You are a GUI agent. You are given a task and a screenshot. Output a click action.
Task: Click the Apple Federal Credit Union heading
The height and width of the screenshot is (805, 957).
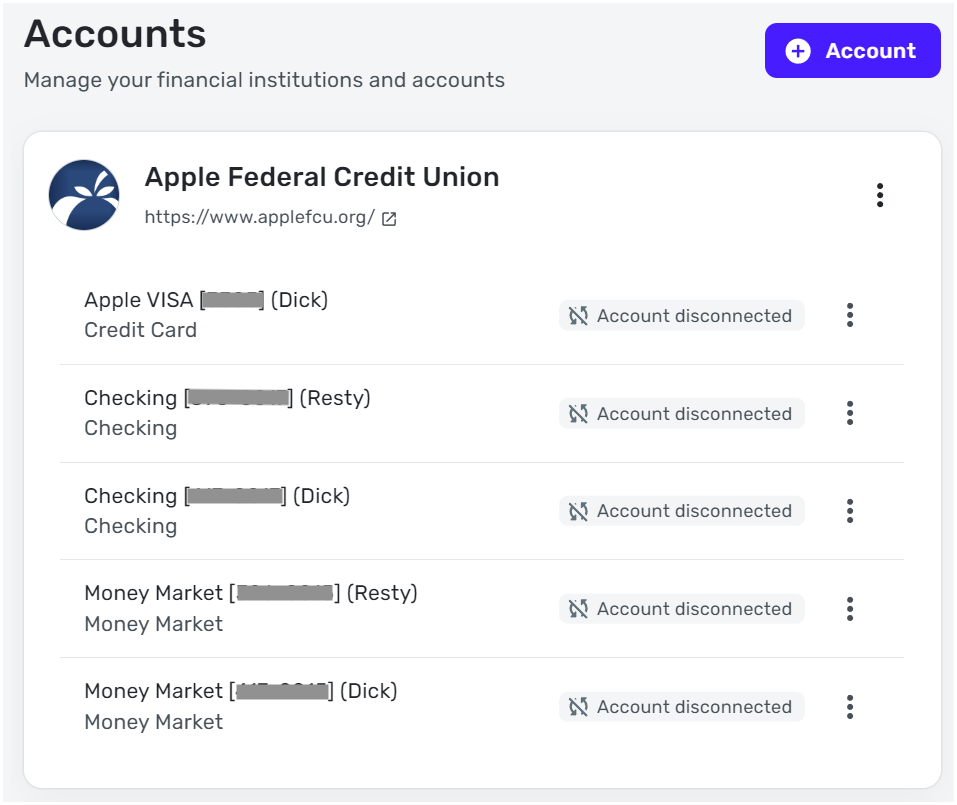pos(322,177)
